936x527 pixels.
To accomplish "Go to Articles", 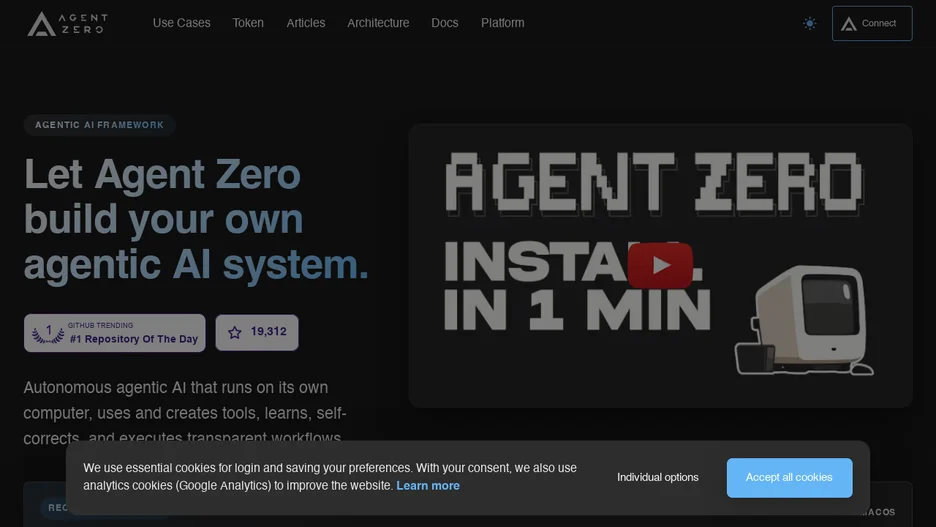I will pyautogui.click(x=306, y=23).
